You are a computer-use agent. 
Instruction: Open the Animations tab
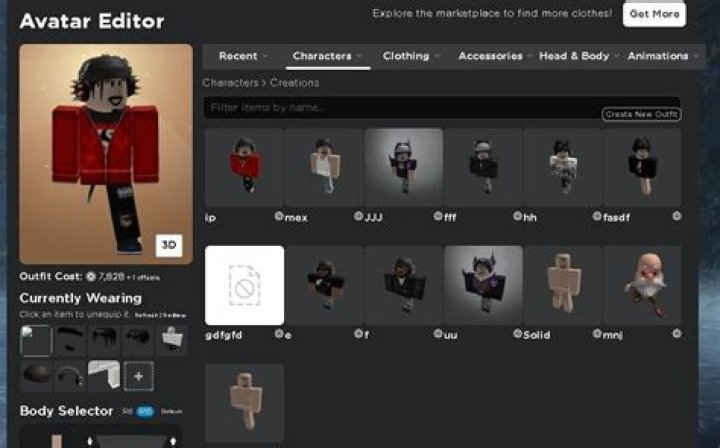pyautogui.click(x=658, y=56)
